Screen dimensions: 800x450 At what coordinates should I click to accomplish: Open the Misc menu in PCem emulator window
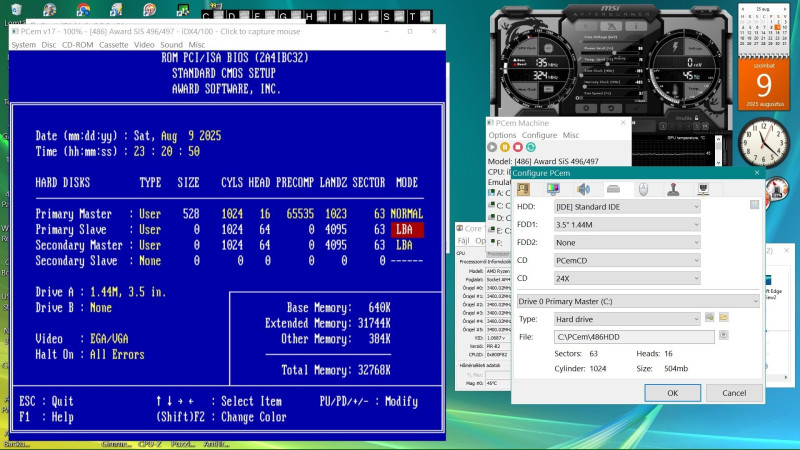click(196, 45)
